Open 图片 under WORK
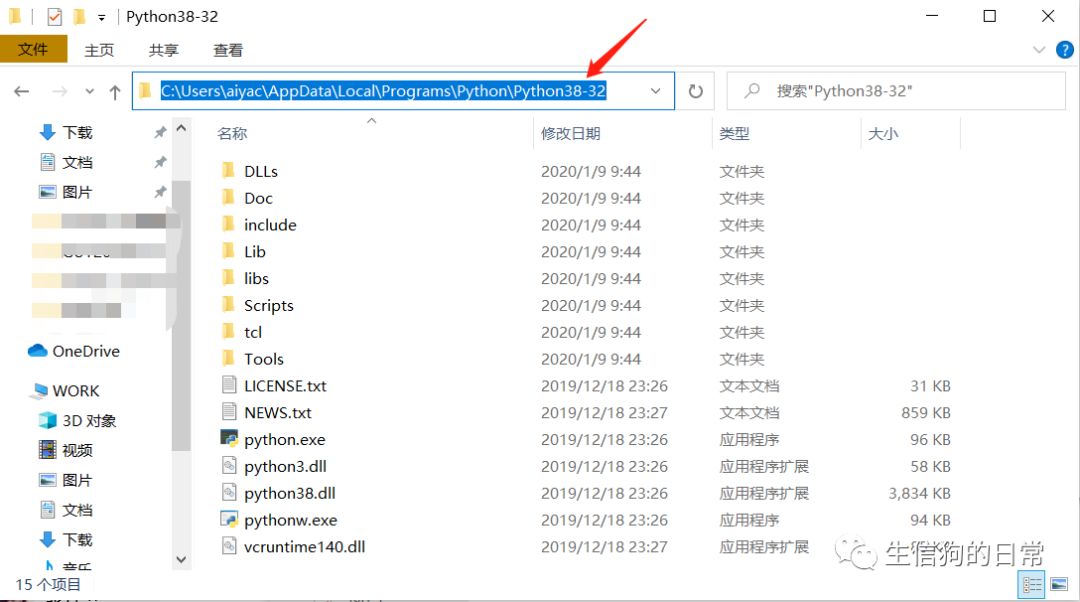This screenshot has width=1080, height=602. coord(66,480)
